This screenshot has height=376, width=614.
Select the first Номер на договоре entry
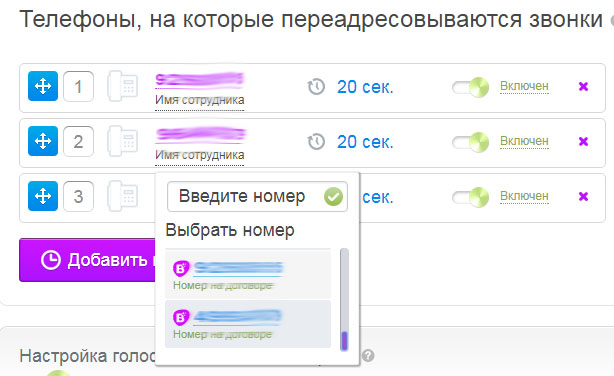pyautogui.click(x=248, y=275)
